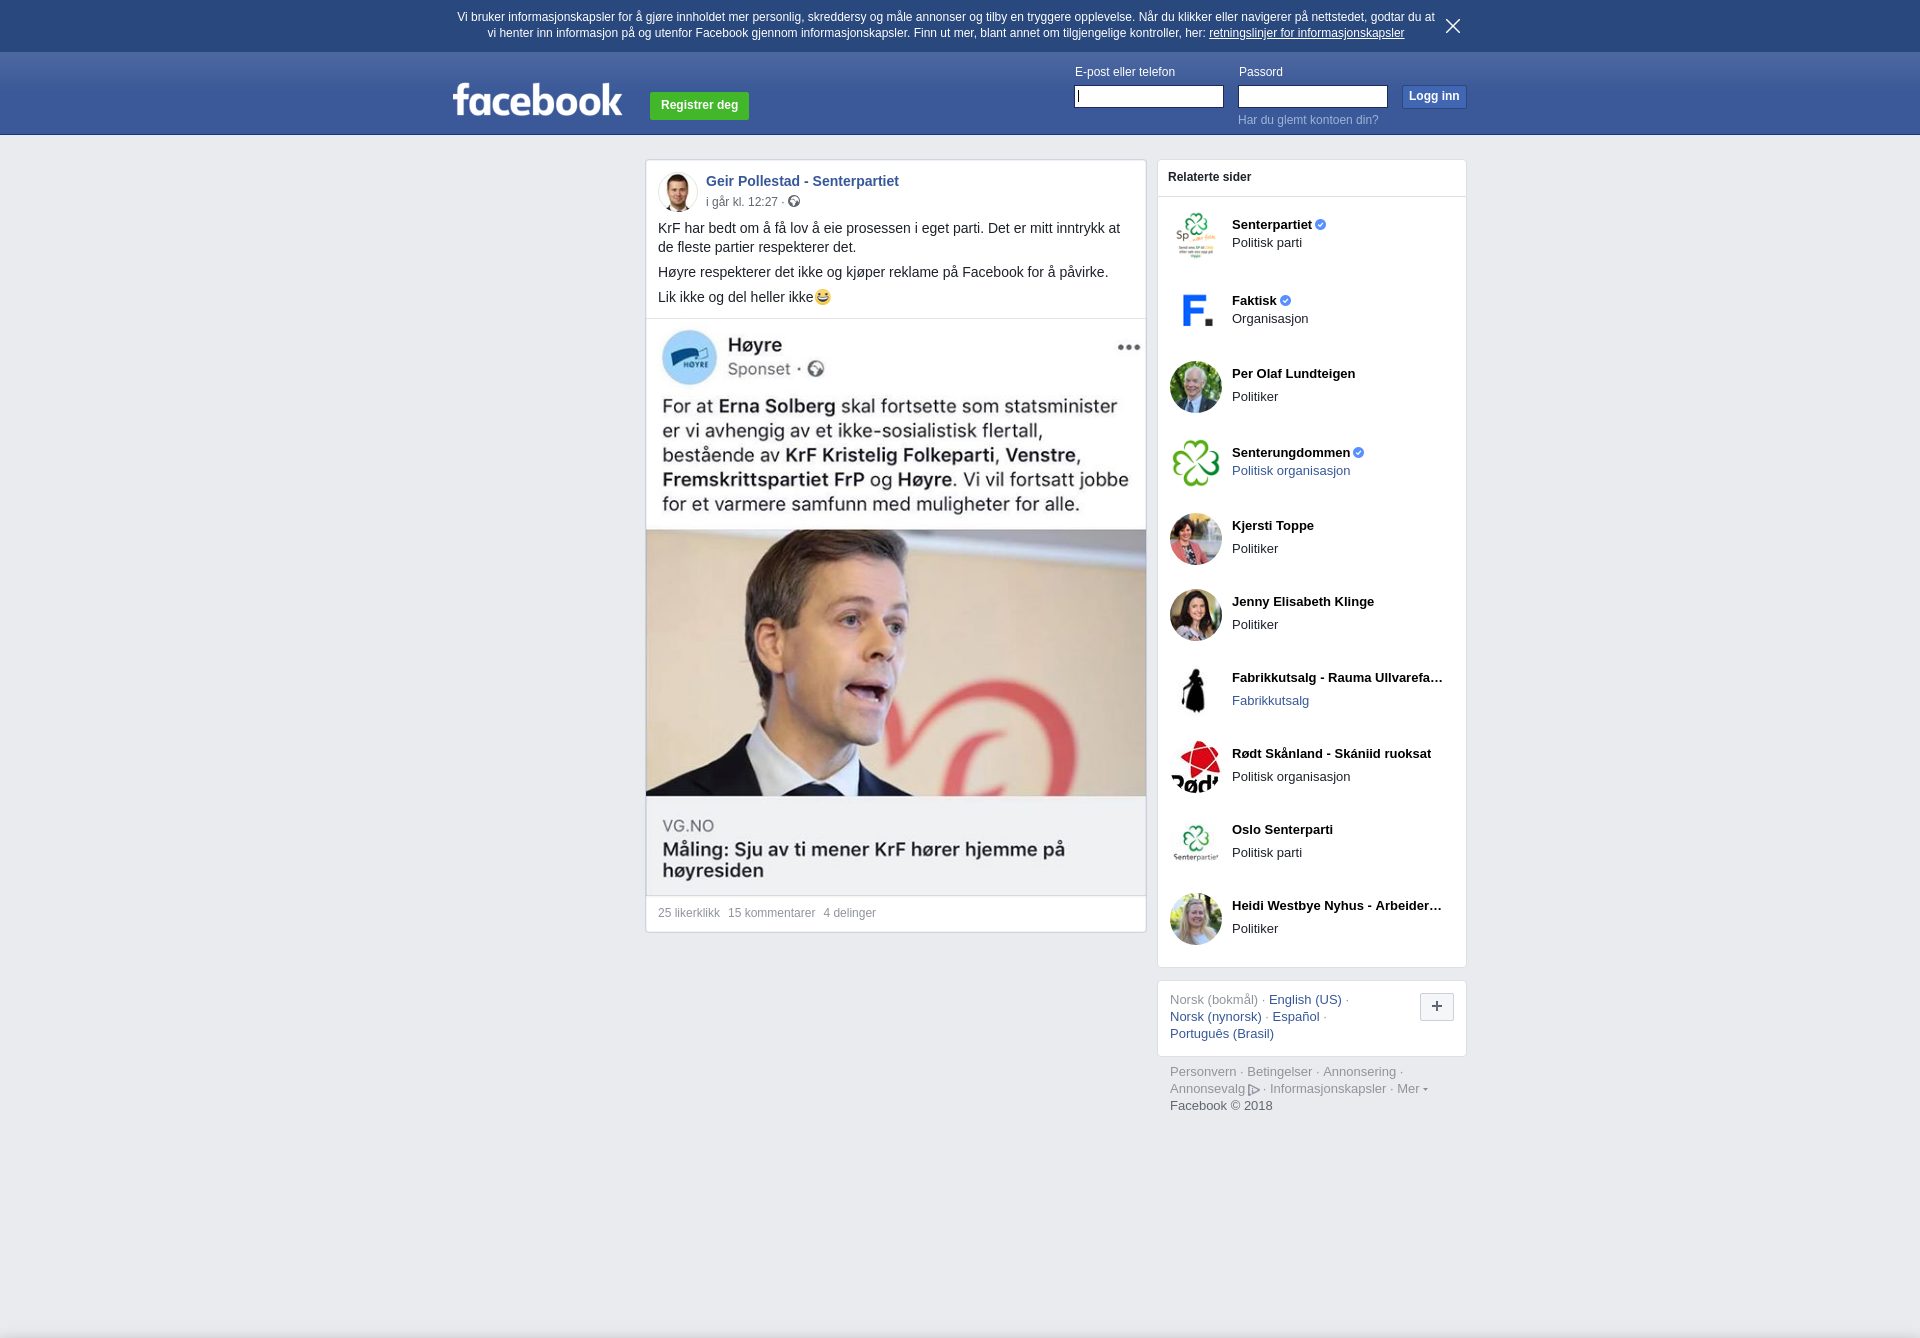Image resolution: width=1920 pixels, height=1338 pixels.
Task: Open the Rauma Ullvarefabrikk silhouette icon
Action: click(x=1196, y=691)
